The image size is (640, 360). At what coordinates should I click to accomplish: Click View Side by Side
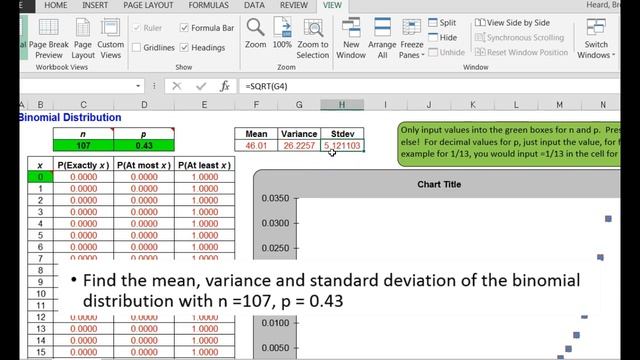coord(512,23)
